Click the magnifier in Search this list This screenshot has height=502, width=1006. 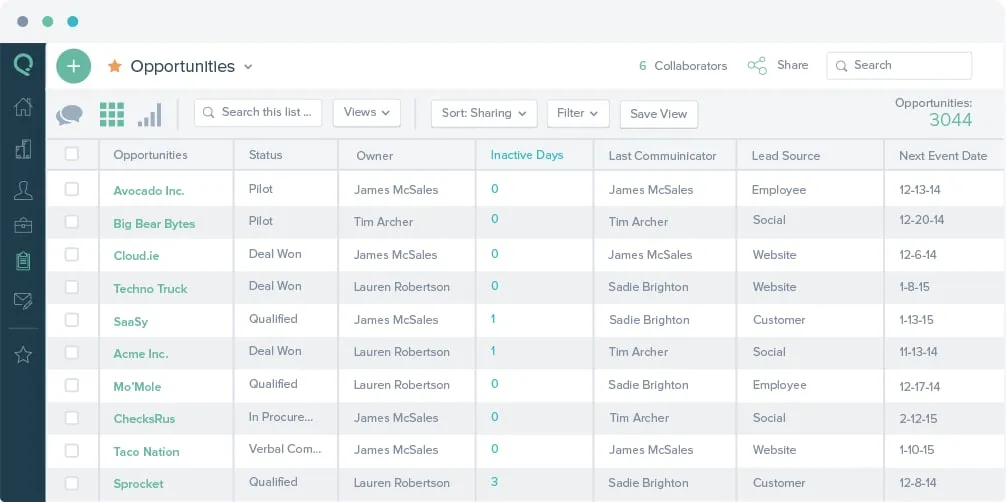tap(209, 112)
